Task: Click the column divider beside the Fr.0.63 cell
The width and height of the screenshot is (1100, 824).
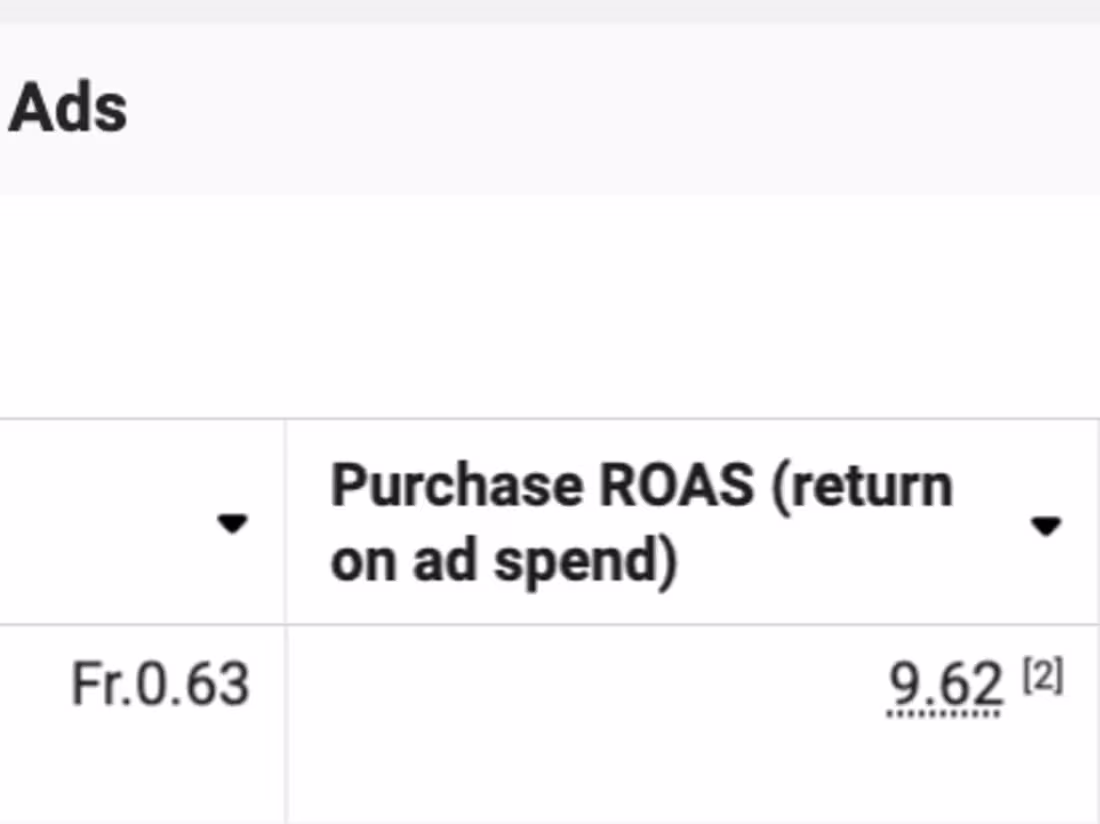Action: coord(285,700)
